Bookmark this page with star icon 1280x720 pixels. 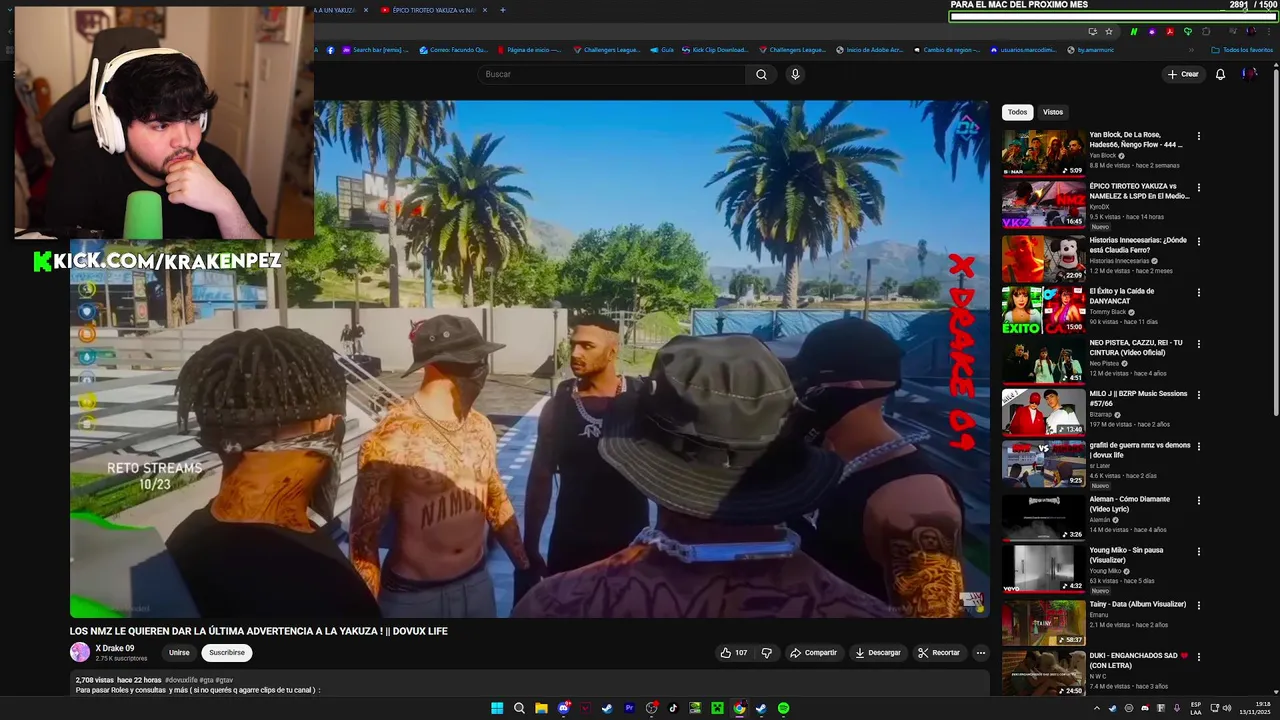[1109, 31]
